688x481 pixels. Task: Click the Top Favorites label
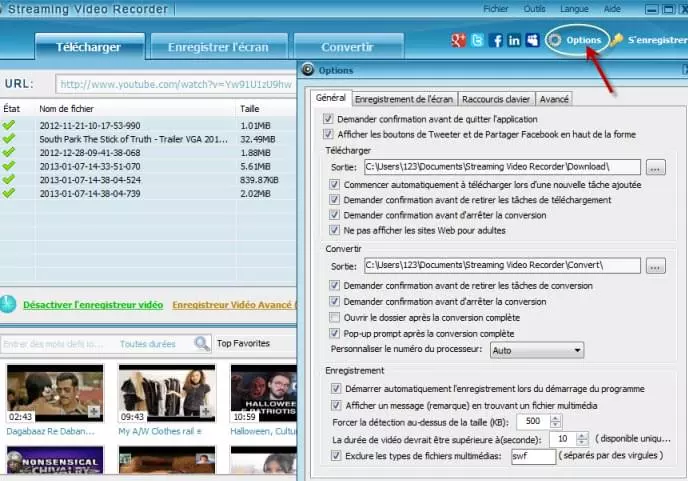pos(243,343)
